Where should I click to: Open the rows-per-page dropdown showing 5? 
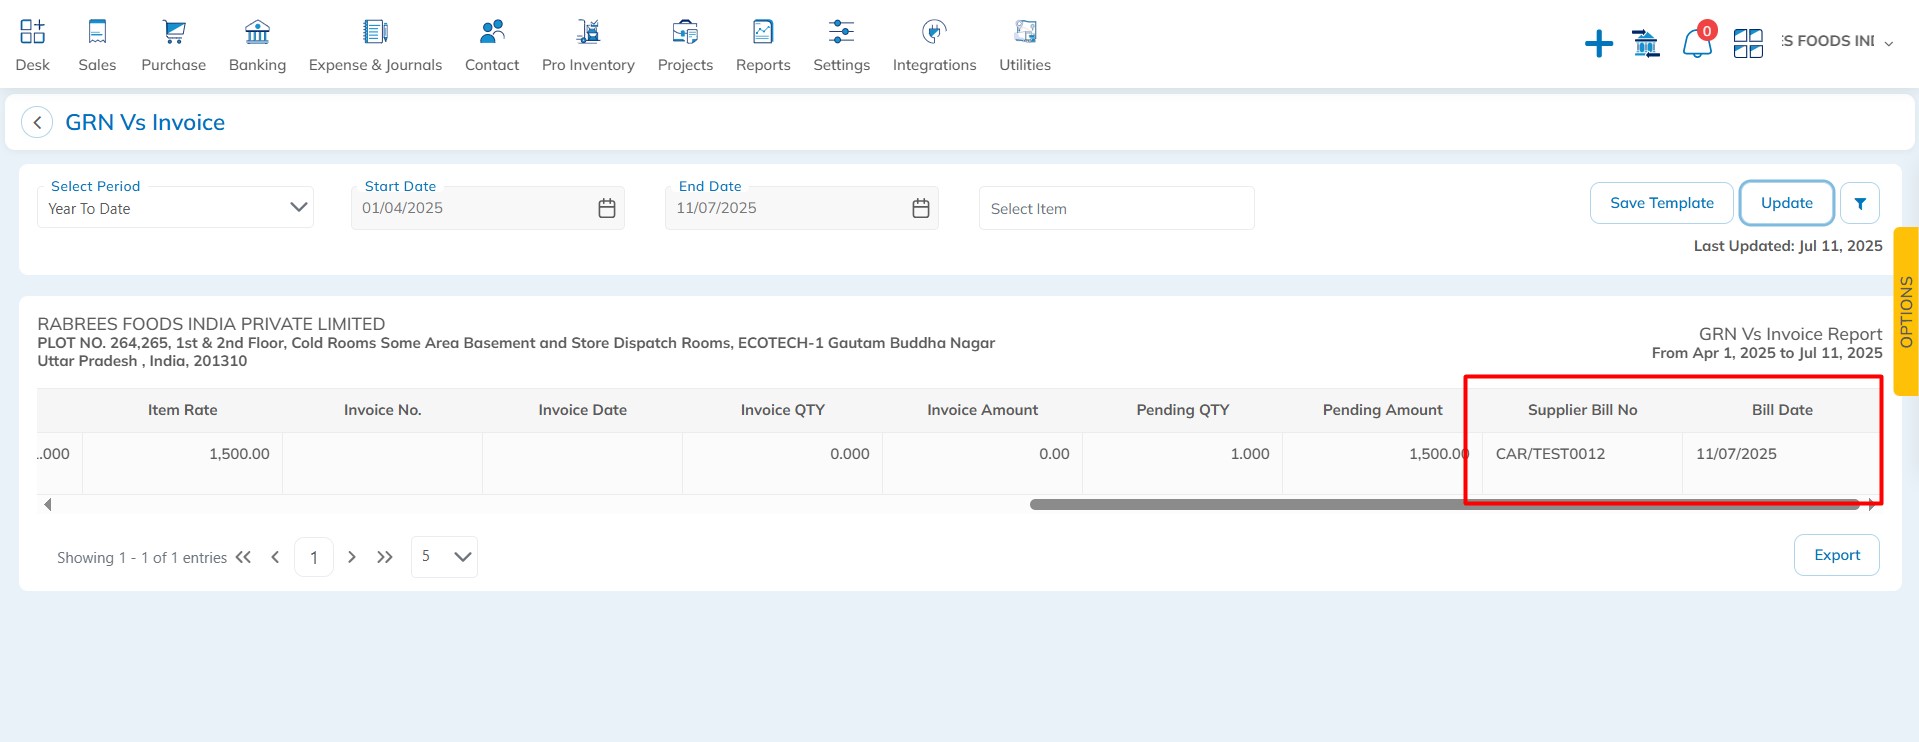point(444,557)
